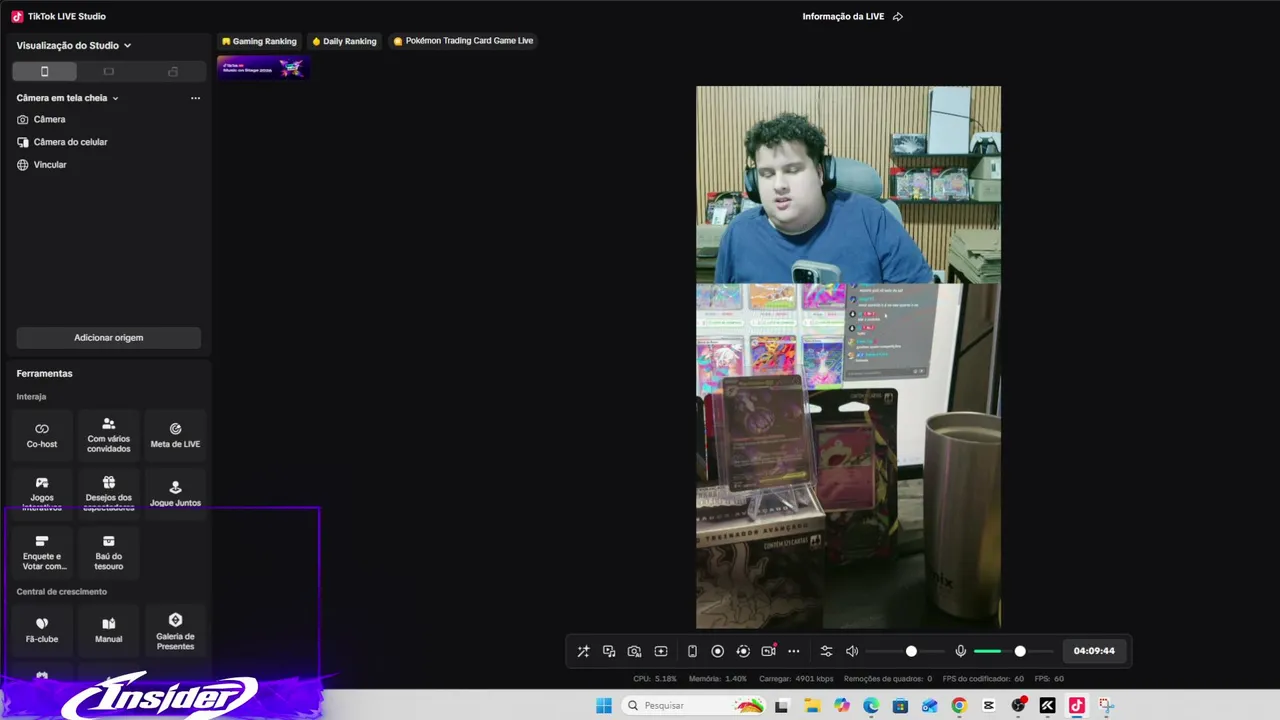This screenshot has width=1280, height=720.
Task: Open the Co-host tool
Action: (42, 435)
